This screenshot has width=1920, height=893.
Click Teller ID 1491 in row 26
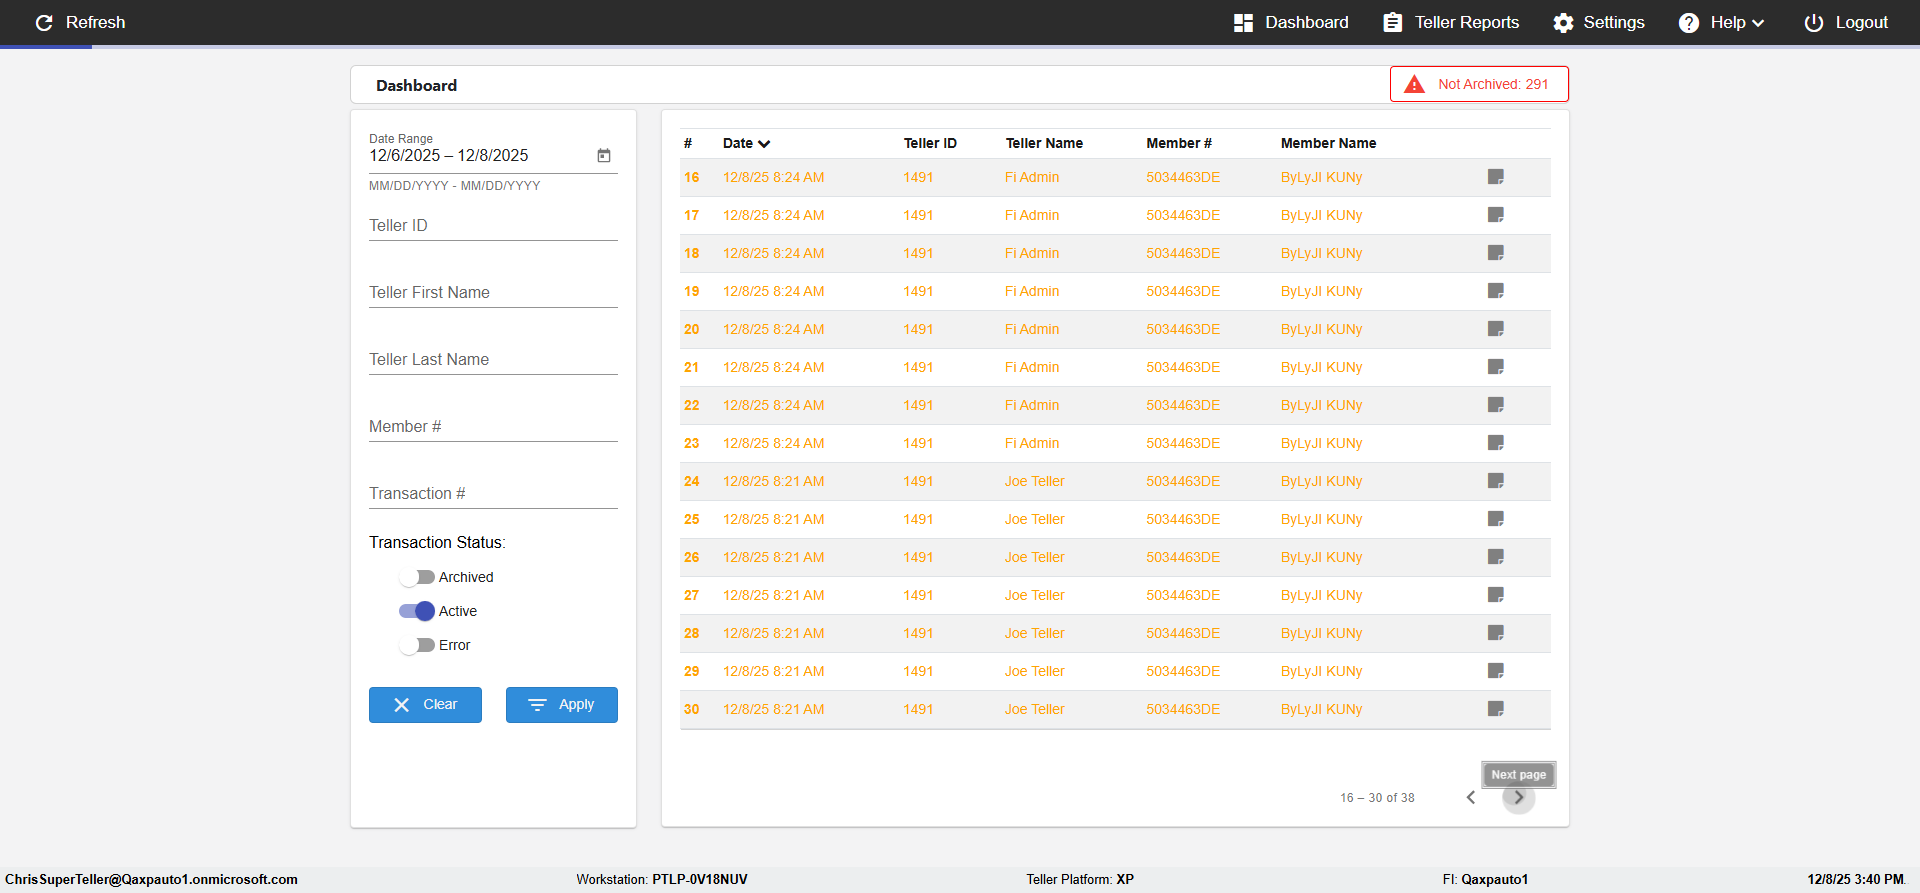pos(918,557)
